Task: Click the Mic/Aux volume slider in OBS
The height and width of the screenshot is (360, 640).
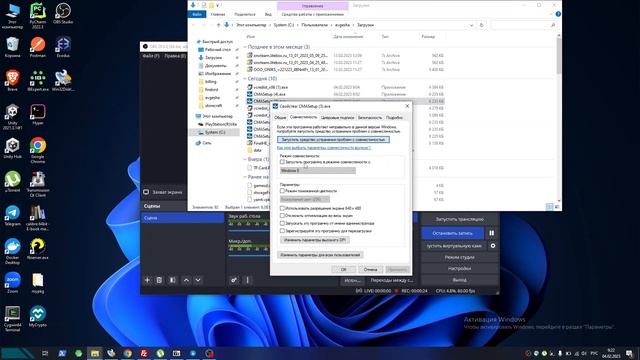Action: tap(248, 256)
